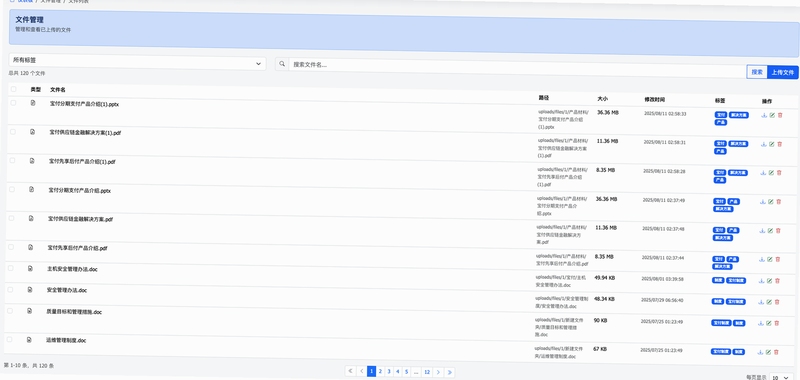Delete 宝付分期支付产品介绍.pptx file
Screen dimensions: 800x380
[x=779, y=202]
